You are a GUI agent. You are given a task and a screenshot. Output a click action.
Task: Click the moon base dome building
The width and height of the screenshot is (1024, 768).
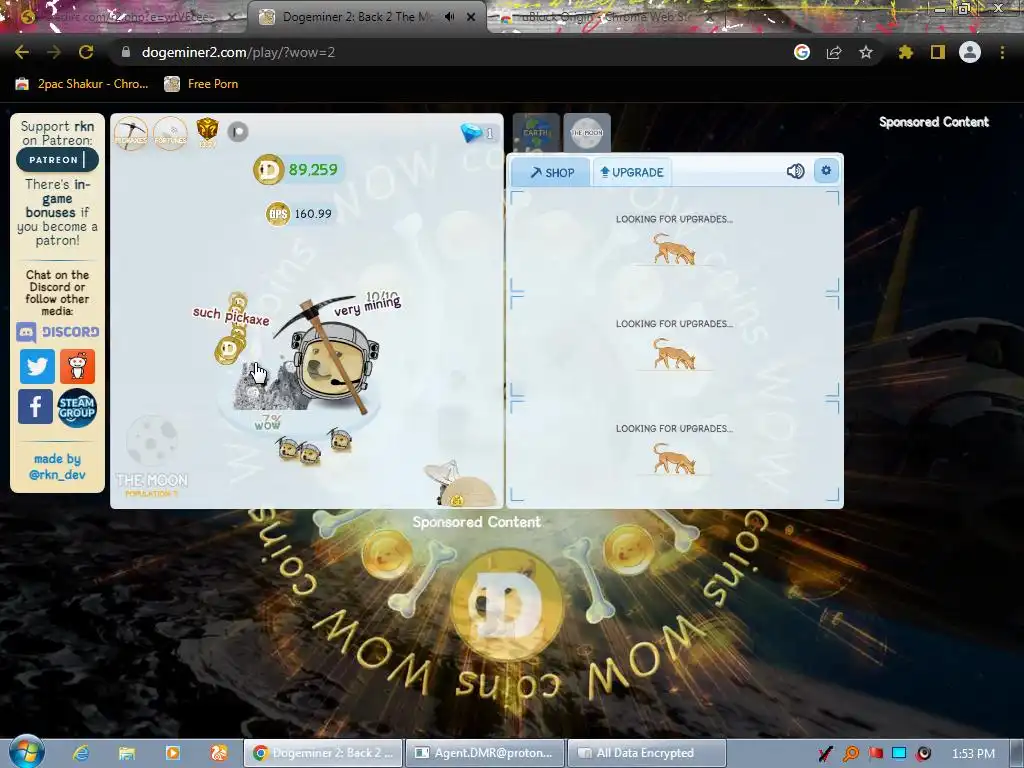pyautogui.click(x=464, y=485)
